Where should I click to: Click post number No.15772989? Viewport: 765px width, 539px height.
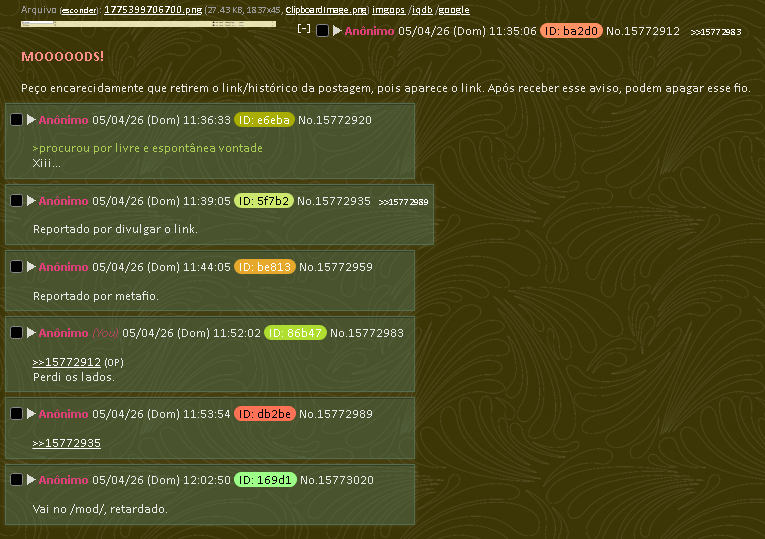[x=336, y=414]
